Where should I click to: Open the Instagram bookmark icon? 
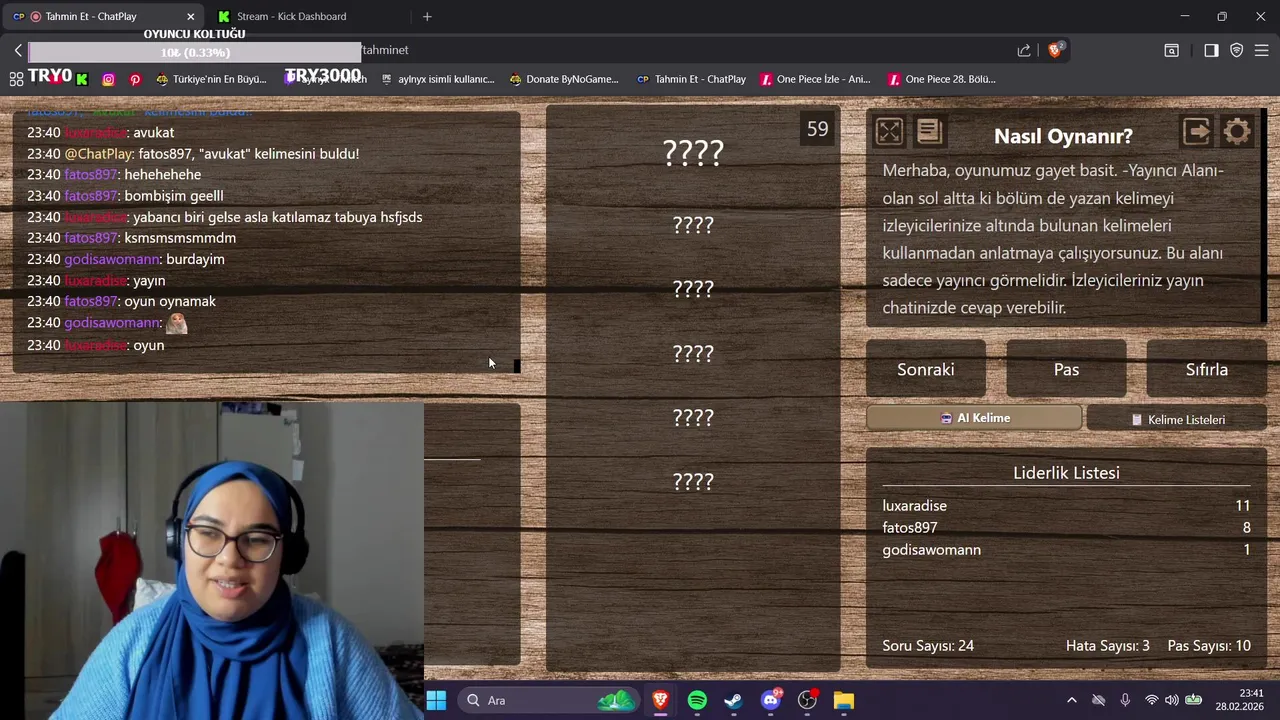(108, 79)
